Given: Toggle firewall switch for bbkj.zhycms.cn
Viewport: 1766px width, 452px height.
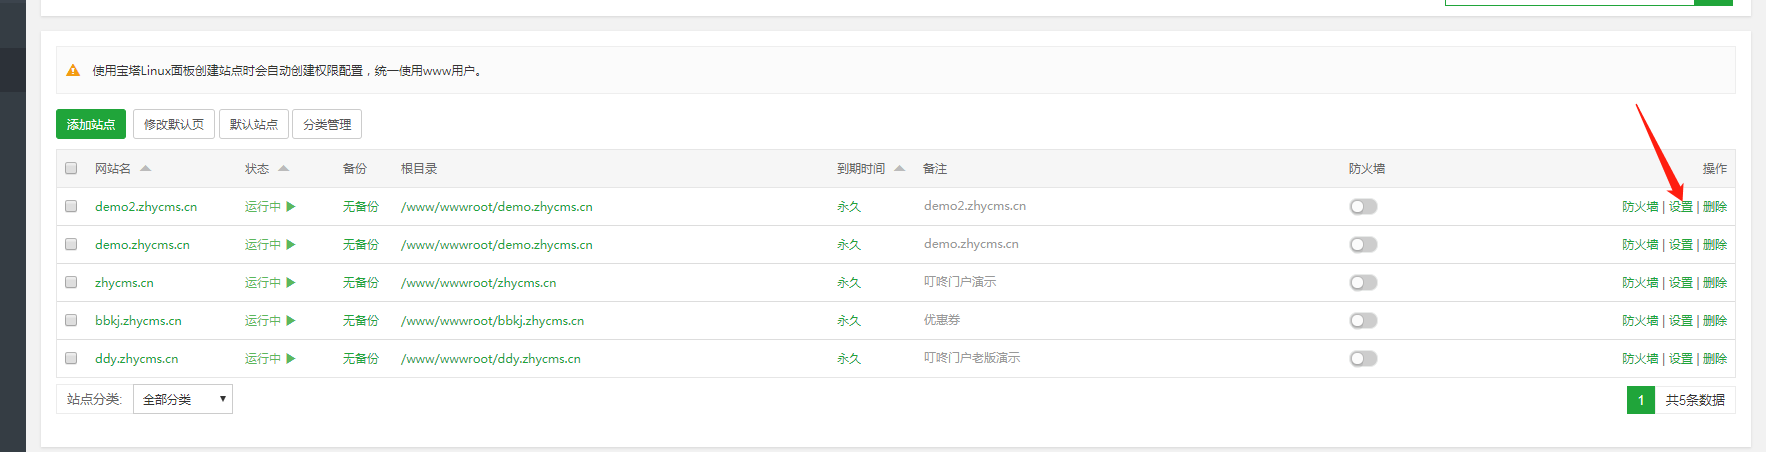Looking at the screenshot, I should (1363, 321).
